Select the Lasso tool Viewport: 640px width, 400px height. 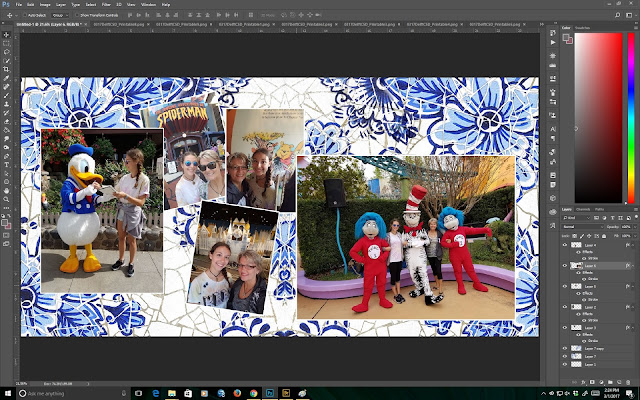coord(6,52)
